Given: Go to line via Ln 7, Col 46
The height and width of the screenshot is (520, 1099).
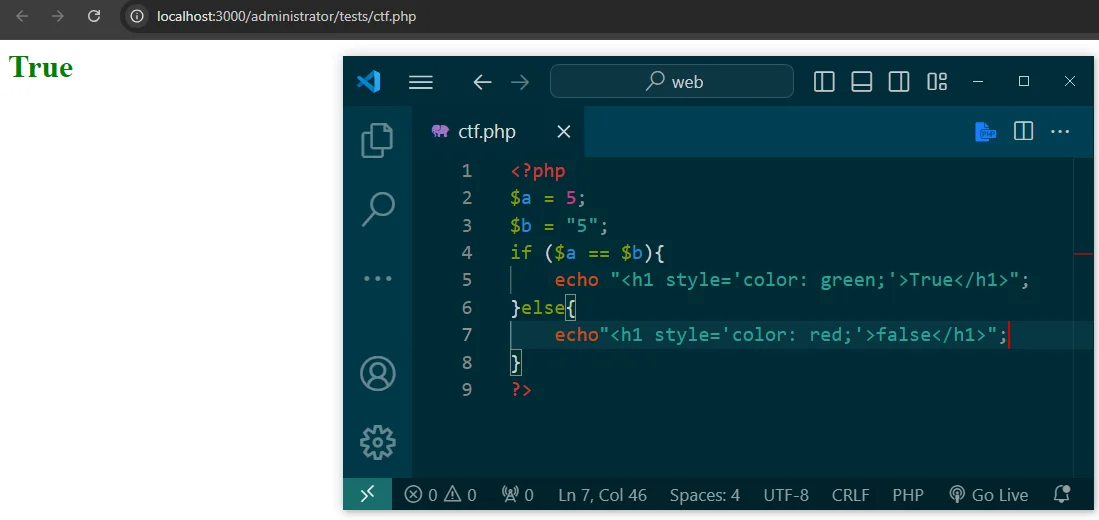Looking at the screenshot, I should 602,495.
